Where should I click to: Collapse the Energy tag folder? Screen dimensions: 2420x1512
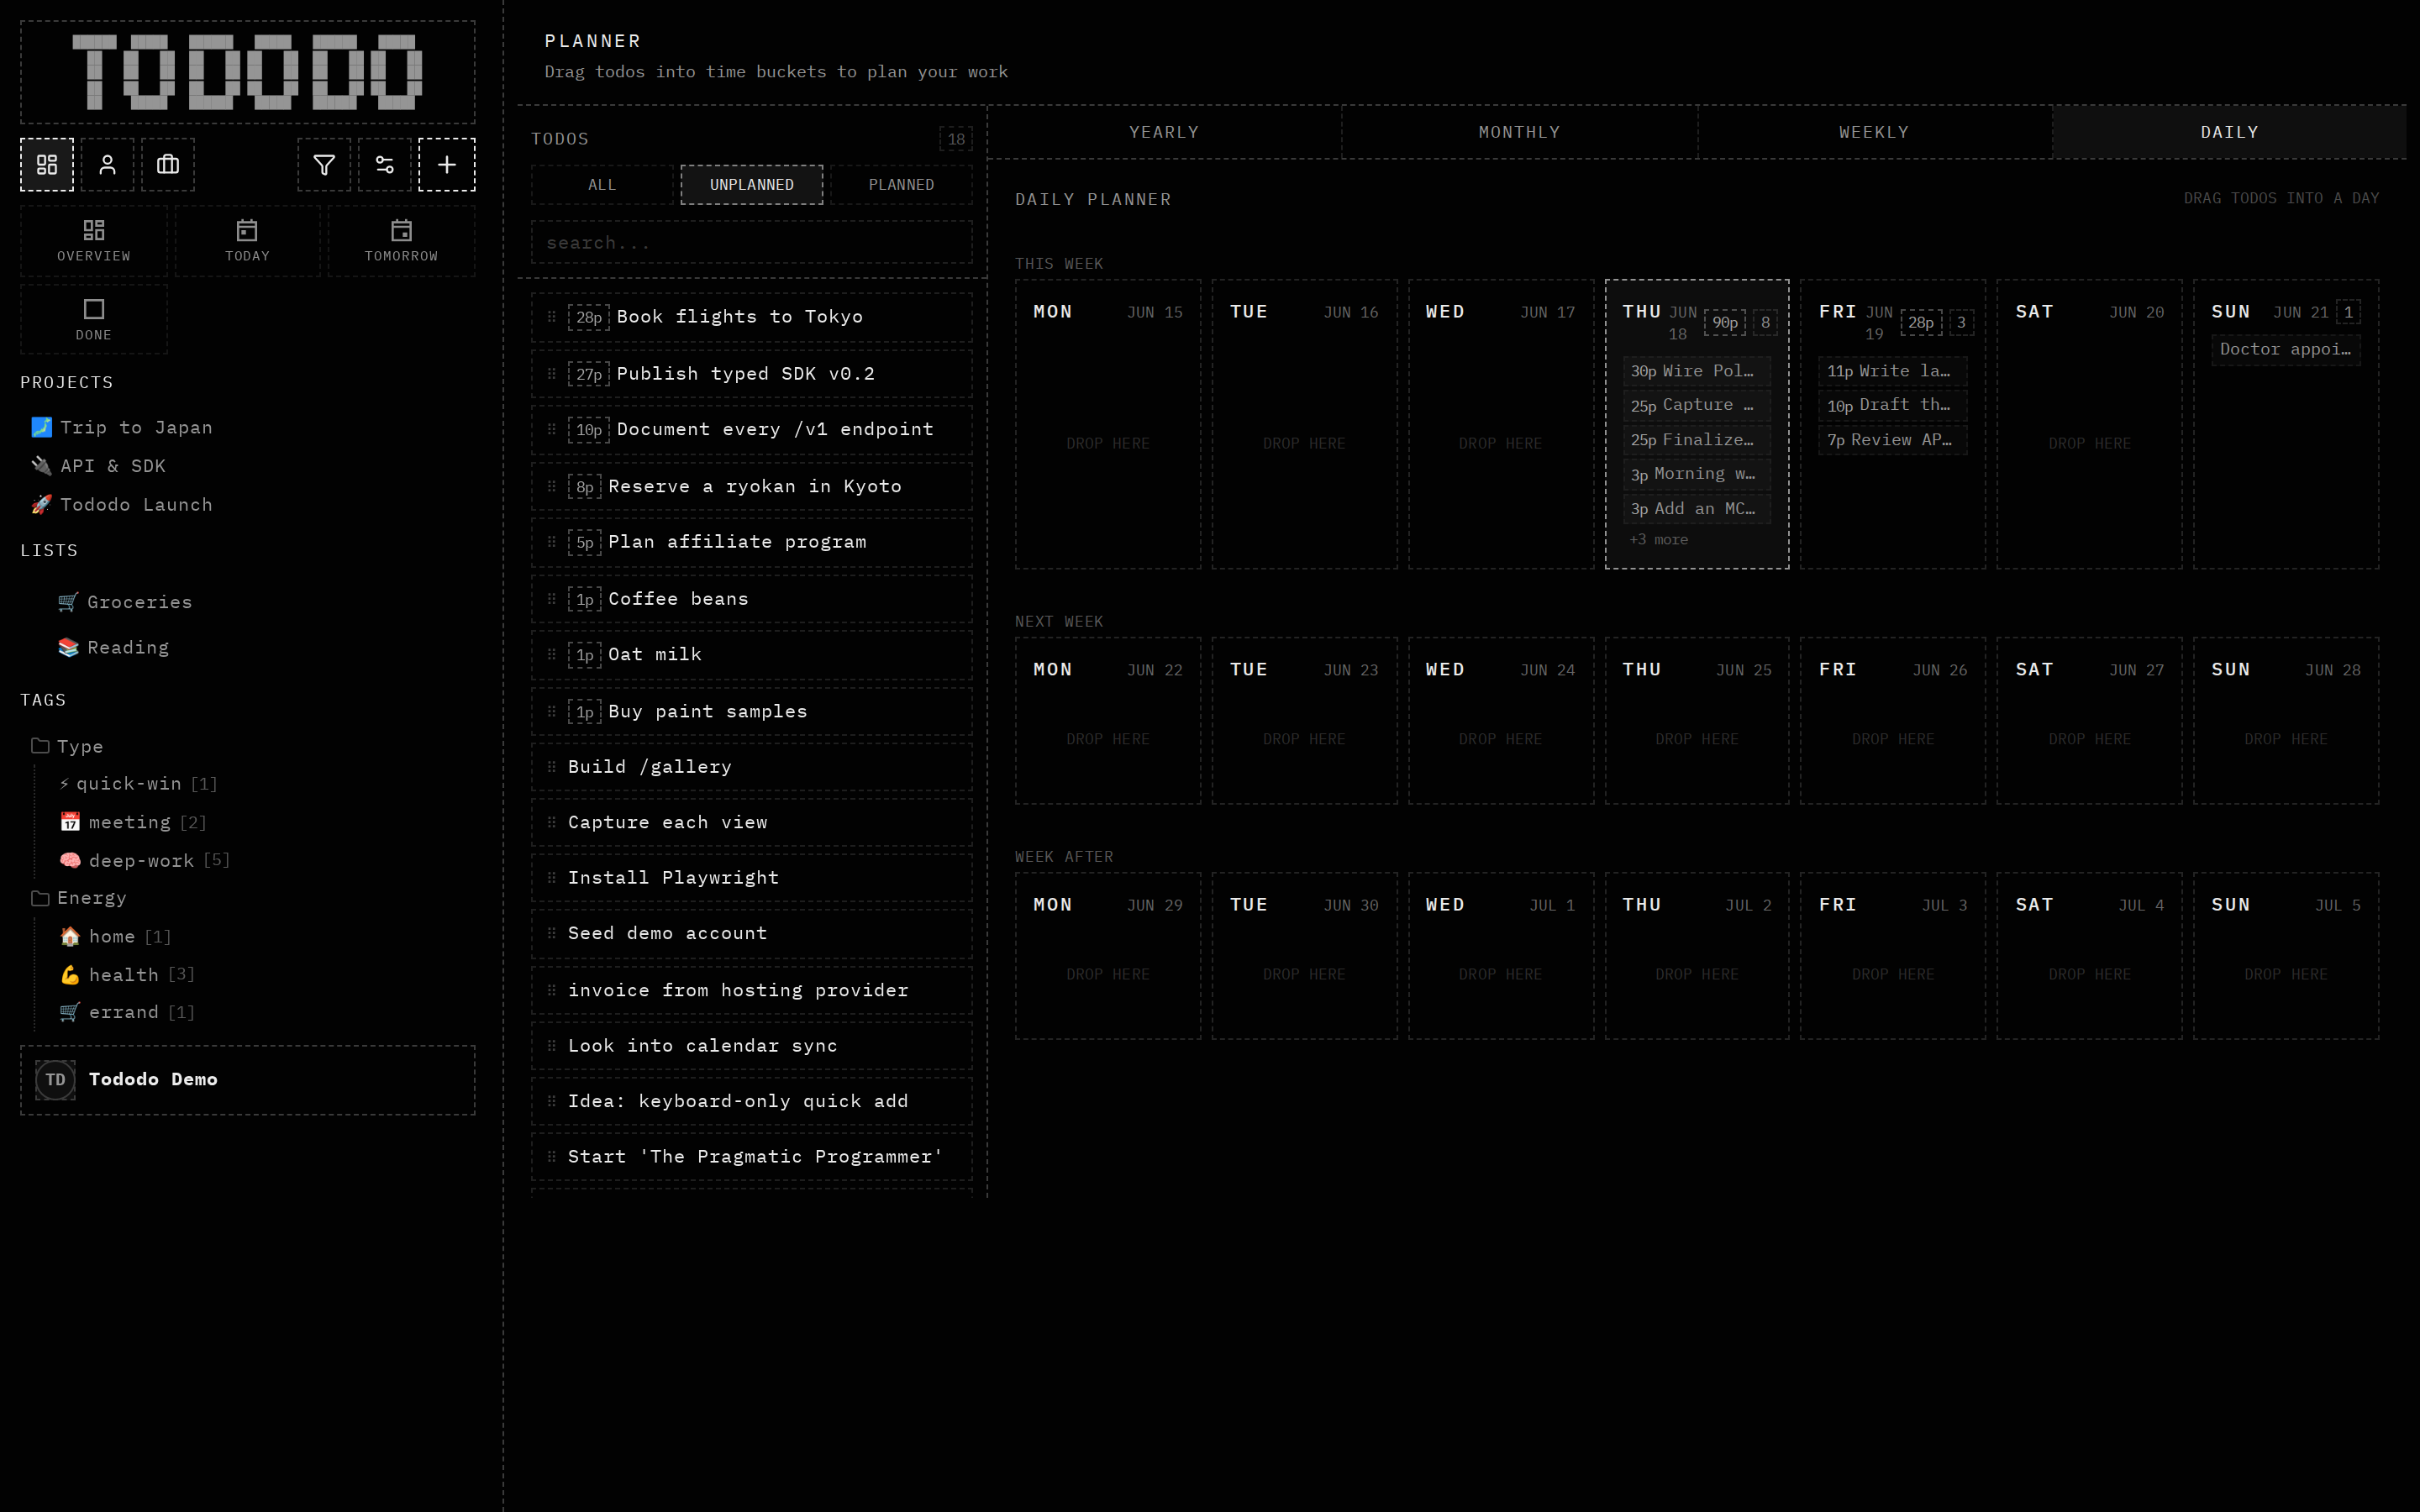click(79, 898)
